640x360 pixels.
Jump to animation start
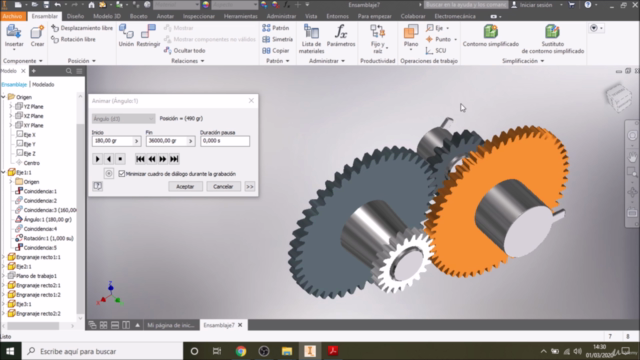(140, 159)
